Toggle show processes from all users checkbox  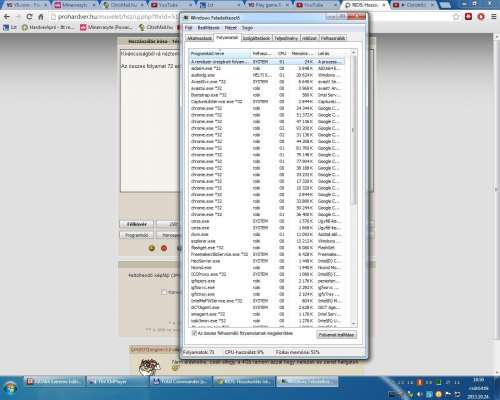pos(194,333)
